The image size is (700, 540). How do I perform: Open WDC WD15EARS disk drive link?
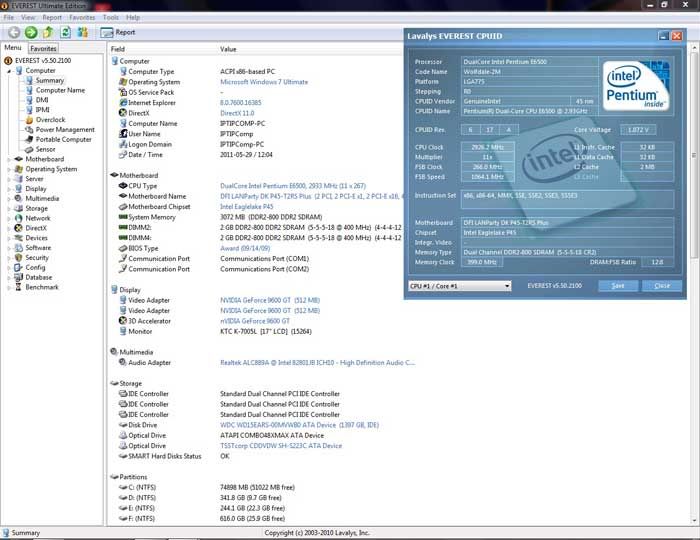(x=299, y=425)
